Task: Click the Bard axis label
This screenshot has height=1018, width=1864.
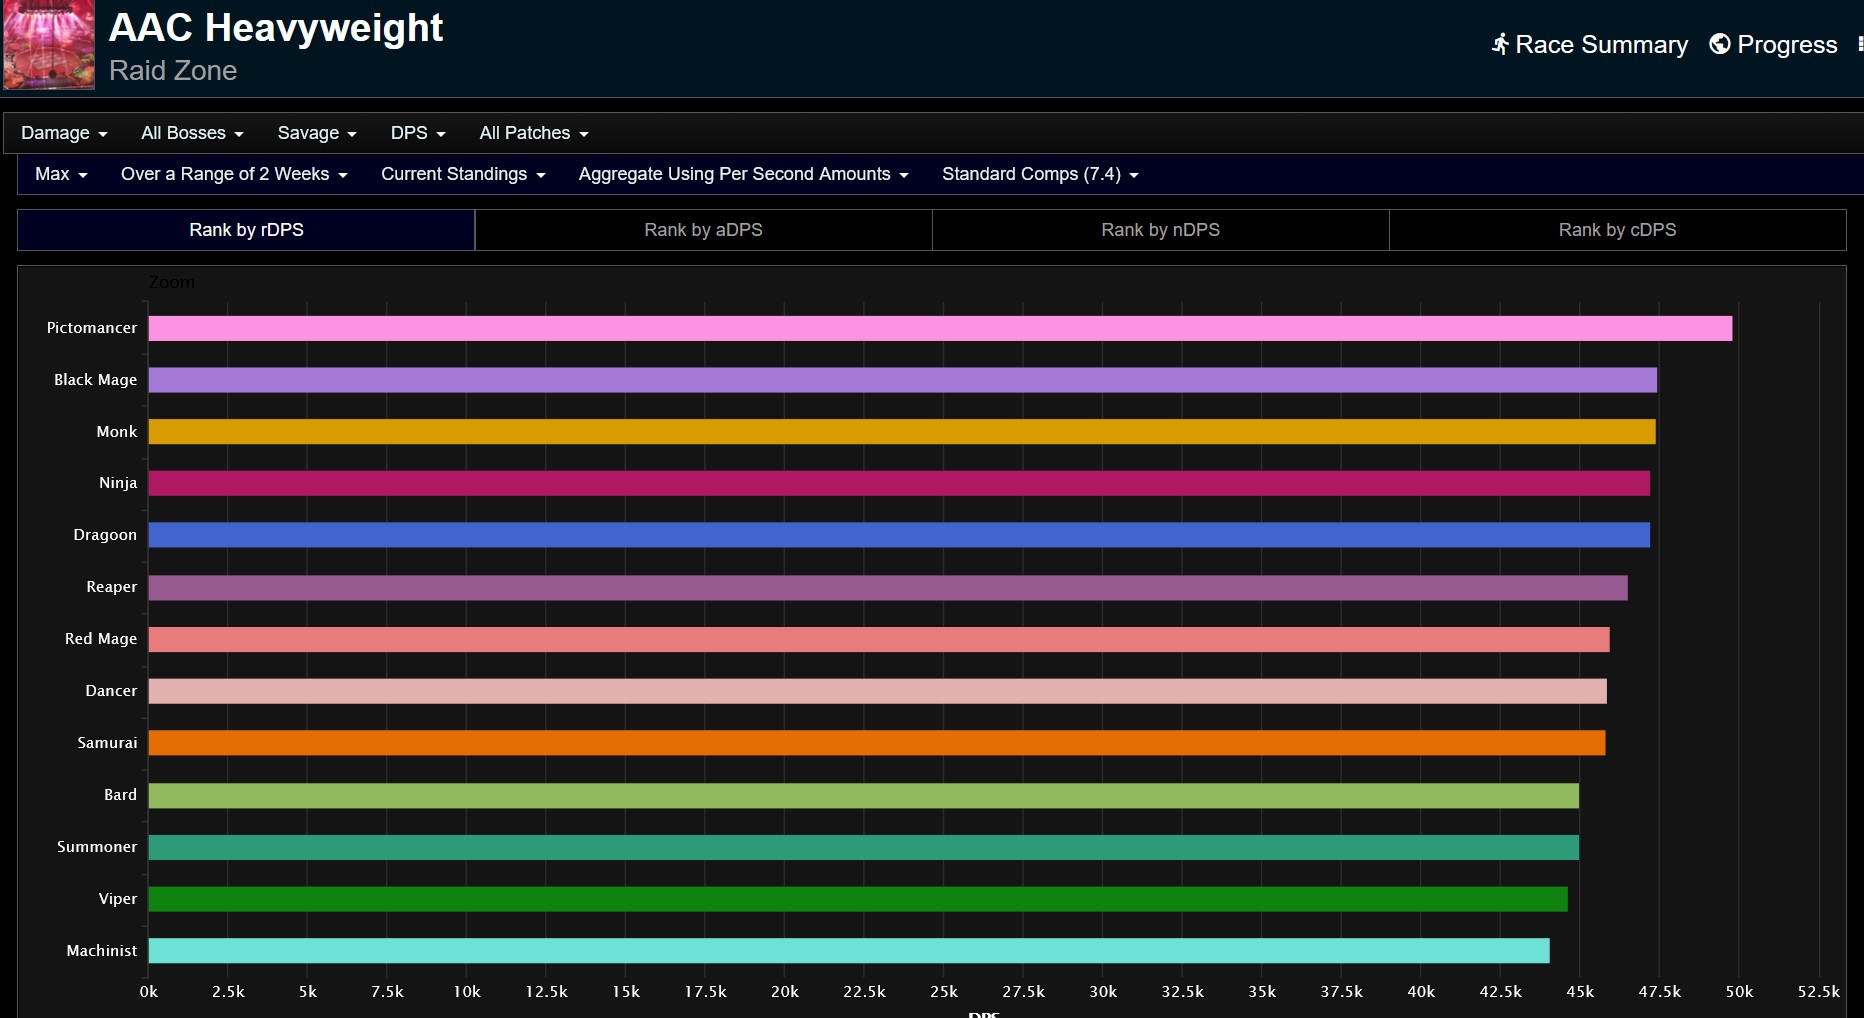Action: point(120,795)
